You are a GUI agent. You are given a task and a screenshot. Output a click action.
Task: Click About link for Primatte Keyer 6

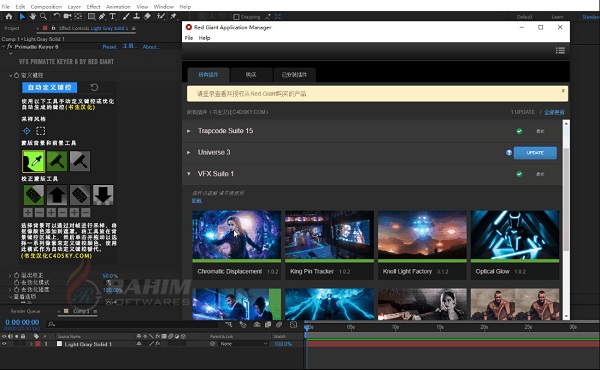tap(151, 47)
